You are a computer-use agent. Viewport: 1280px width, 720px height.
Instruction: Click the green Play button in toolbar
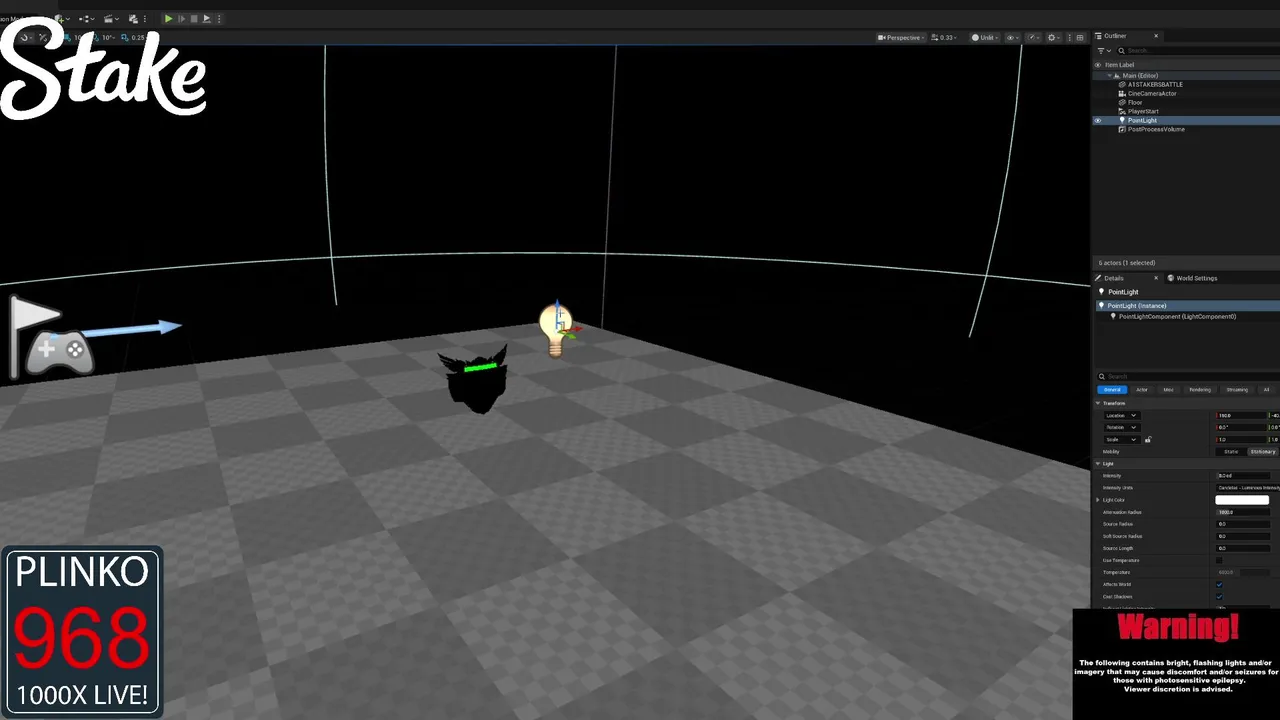(x=169, y=18)
